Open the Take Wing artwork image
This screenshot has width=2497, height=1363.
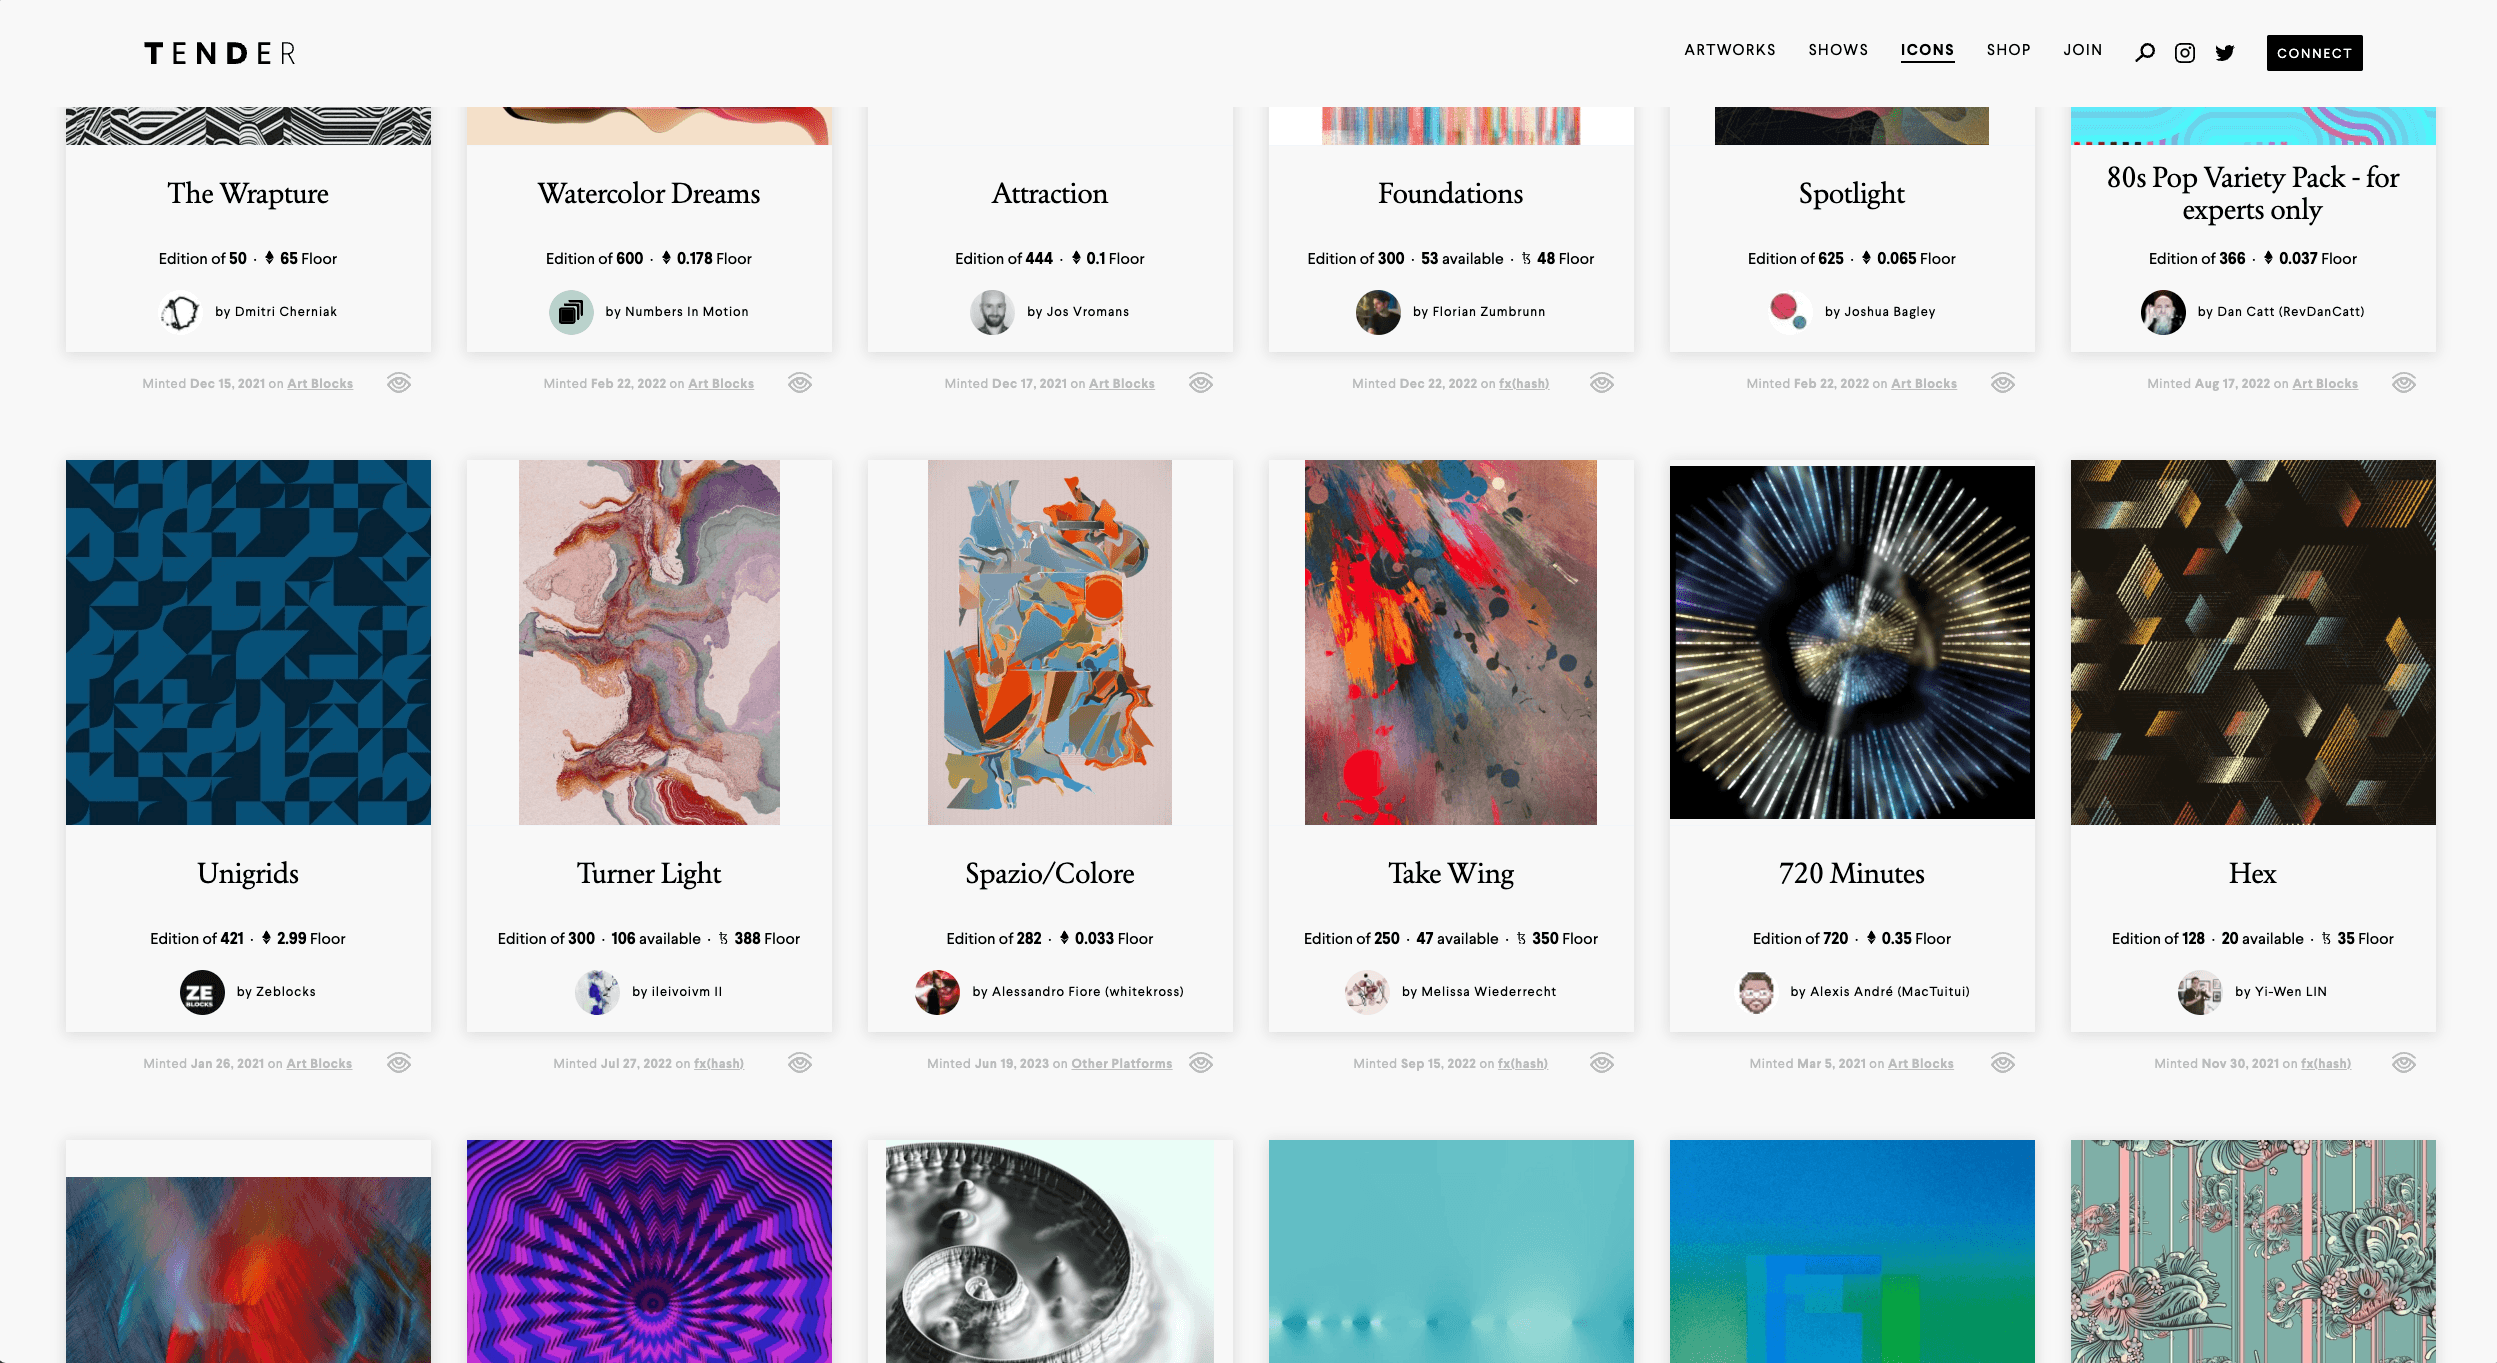1451,642
